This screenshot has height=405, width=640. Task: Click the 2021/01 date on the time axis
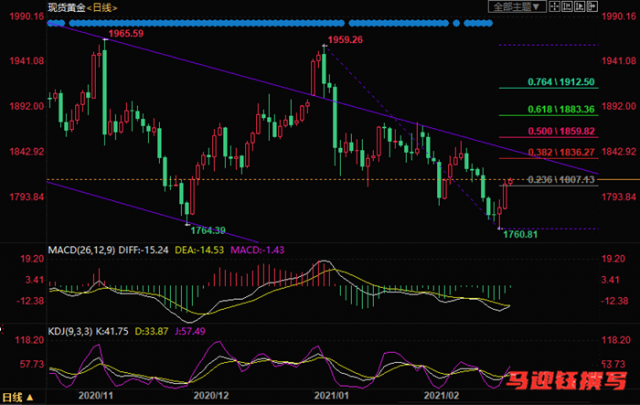[331, 395]
